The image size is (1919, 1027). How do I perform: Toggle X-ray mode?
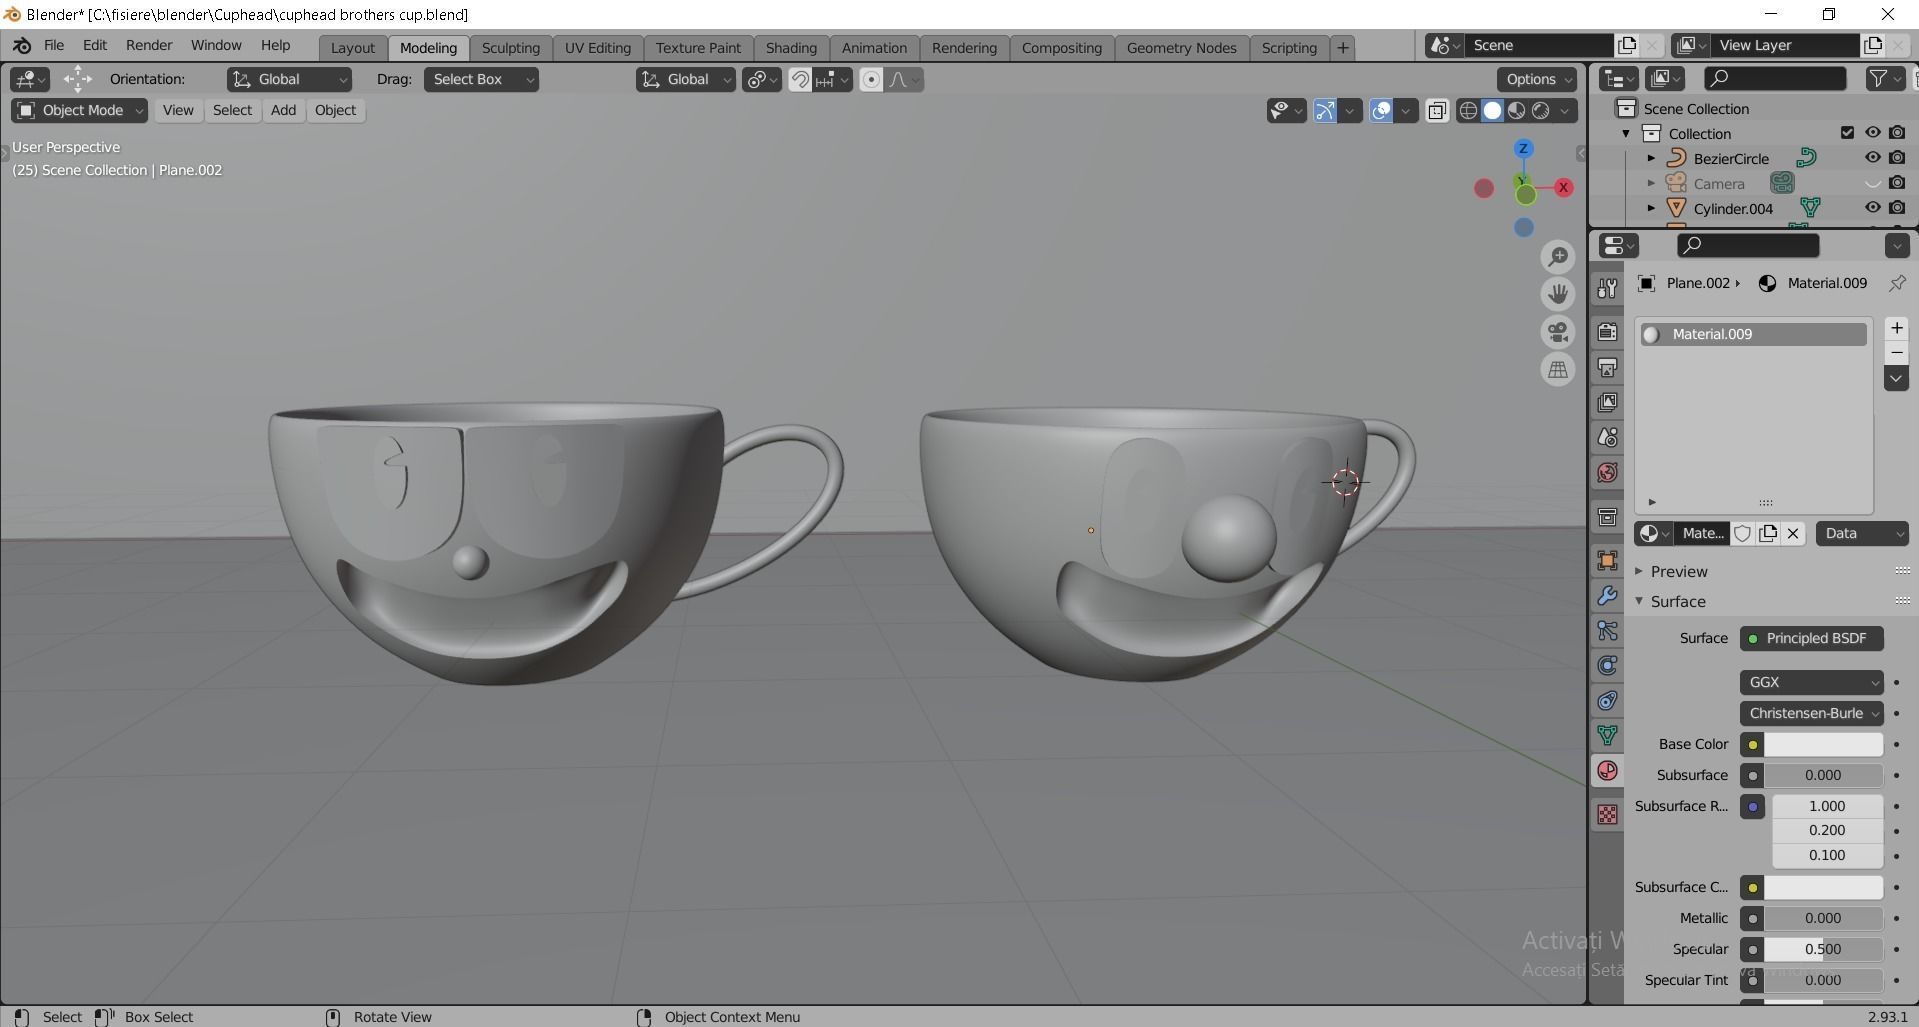(x=1437, y=111)
